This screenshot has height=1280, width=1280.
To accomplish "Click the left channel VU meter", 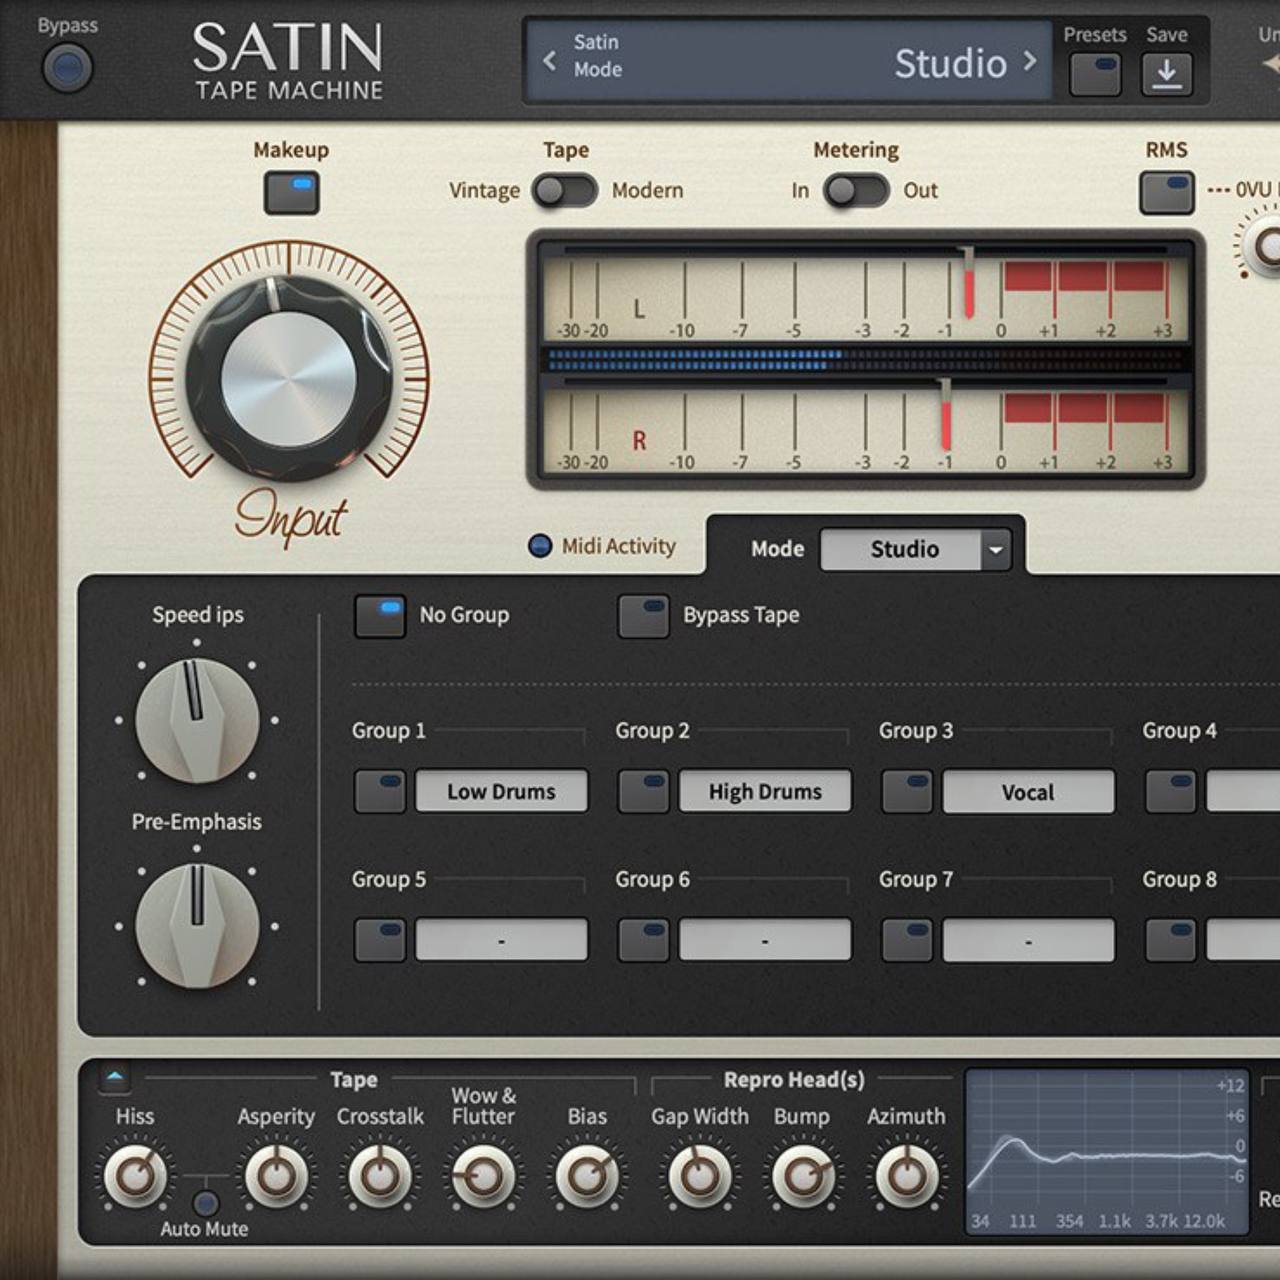I will (866, 293).
